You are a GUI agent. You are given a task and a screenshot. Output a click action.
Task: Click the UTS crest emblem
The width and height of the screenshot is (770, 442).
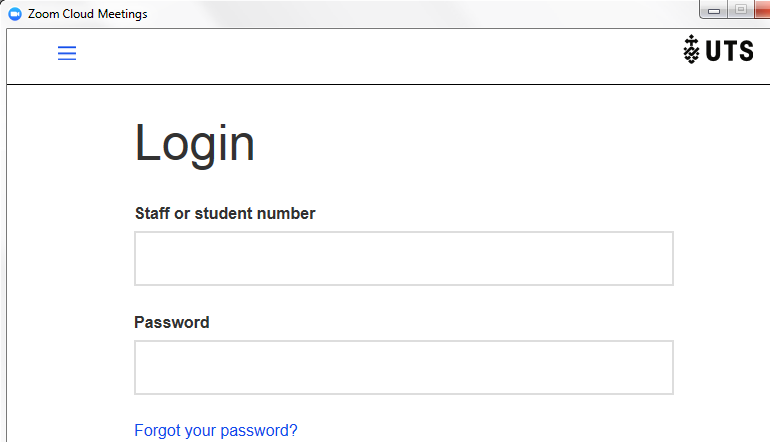[x=691, y=51]
